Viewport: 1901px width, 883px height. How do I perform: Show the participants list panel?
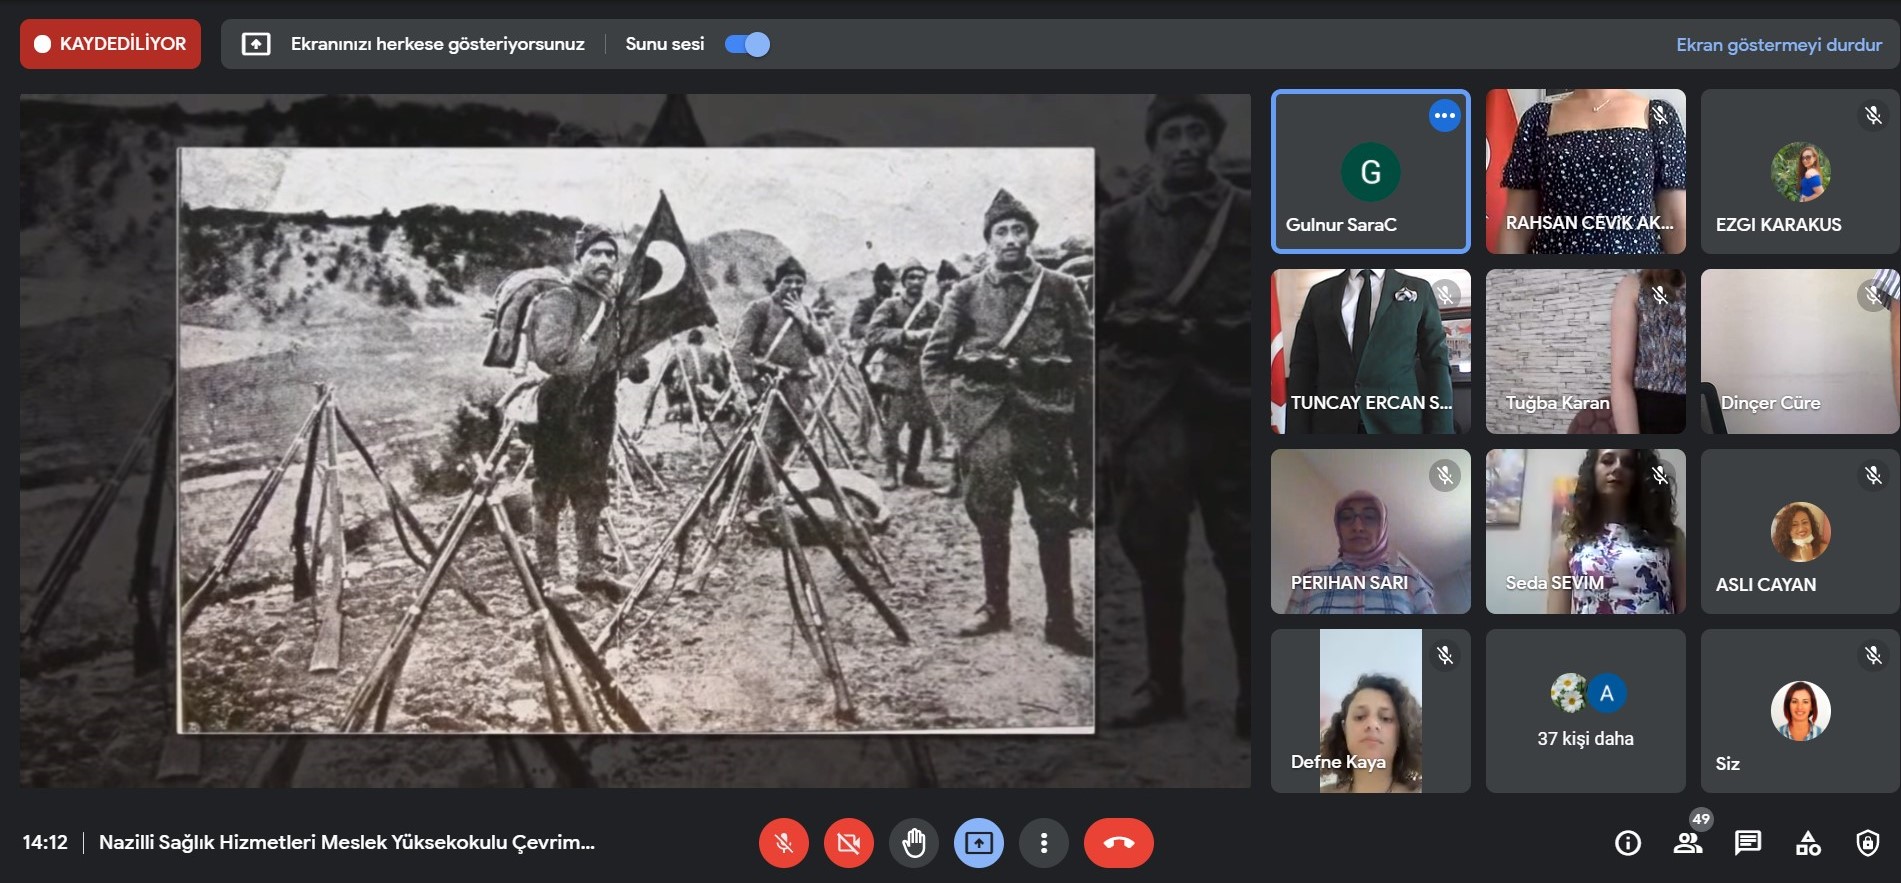point(1688,843)
